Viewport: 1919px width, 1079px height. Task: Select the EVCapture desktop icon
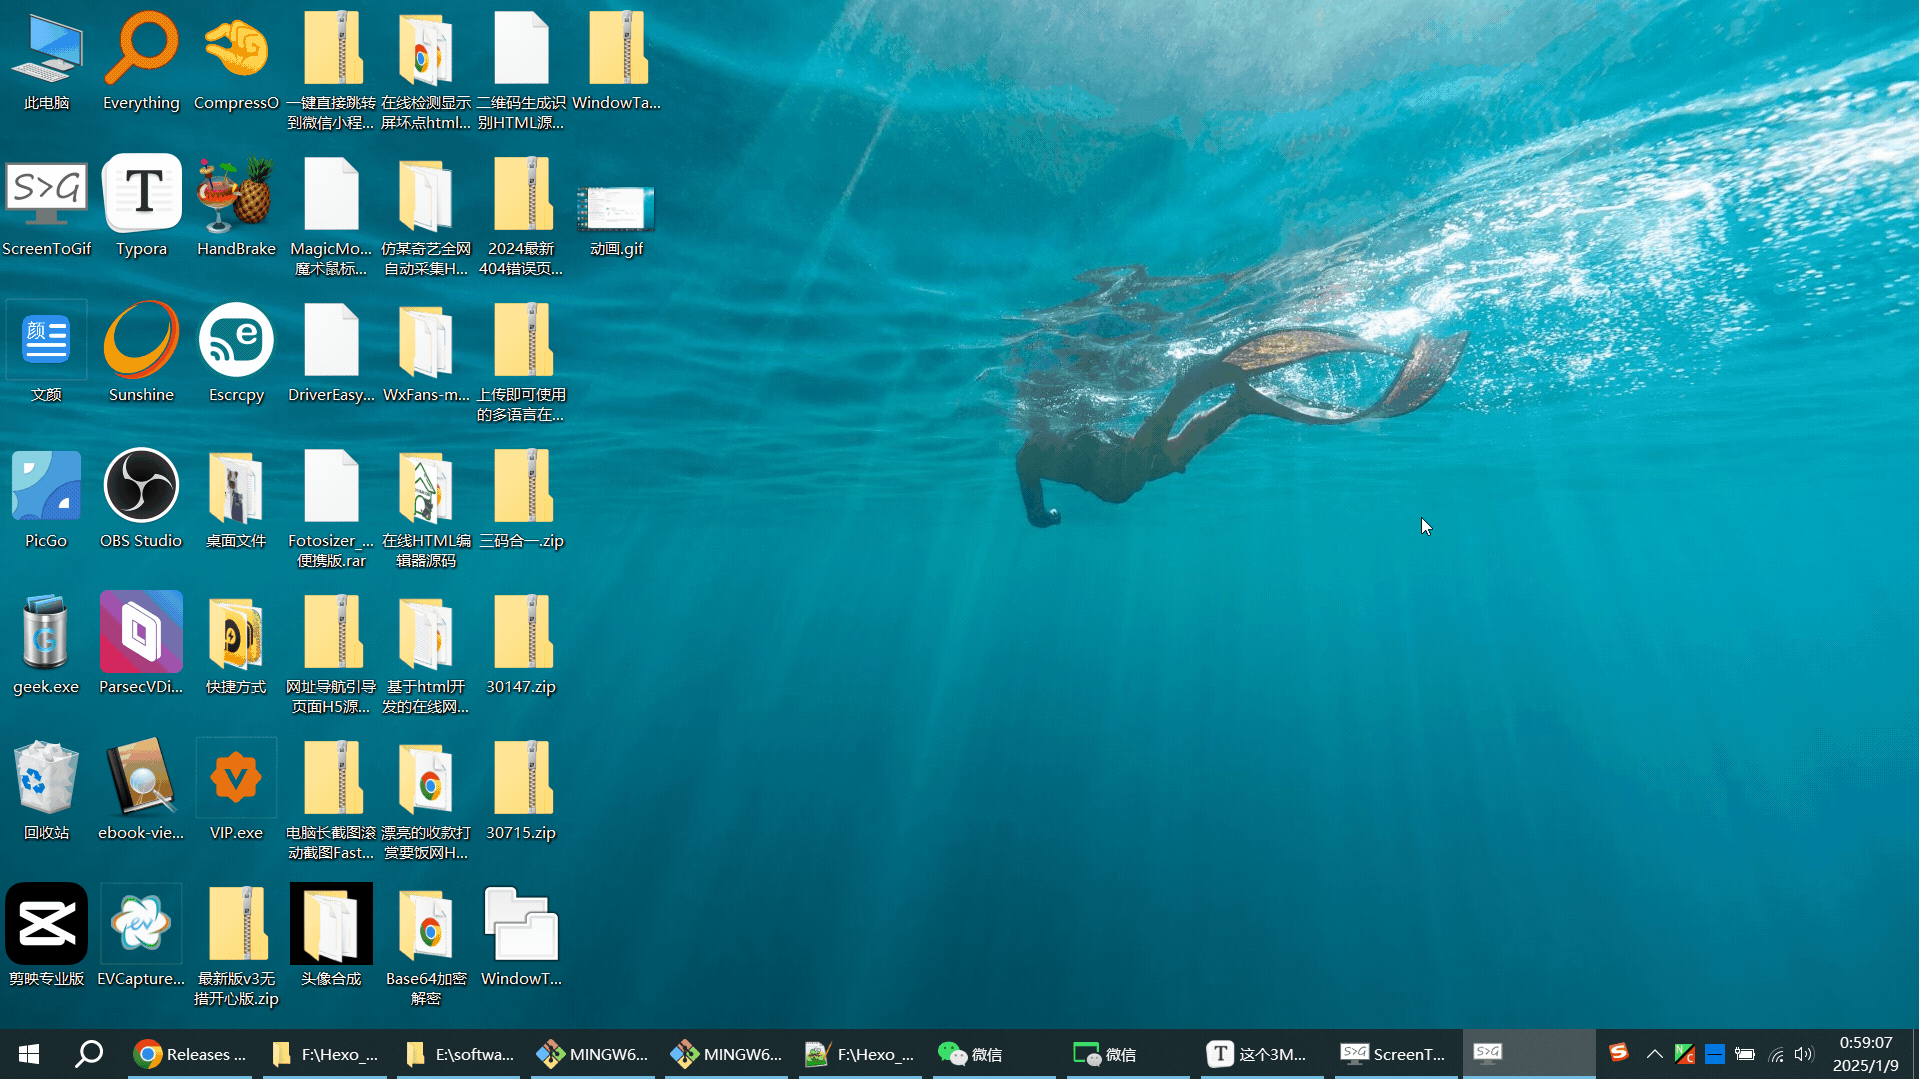pos(141,936)
